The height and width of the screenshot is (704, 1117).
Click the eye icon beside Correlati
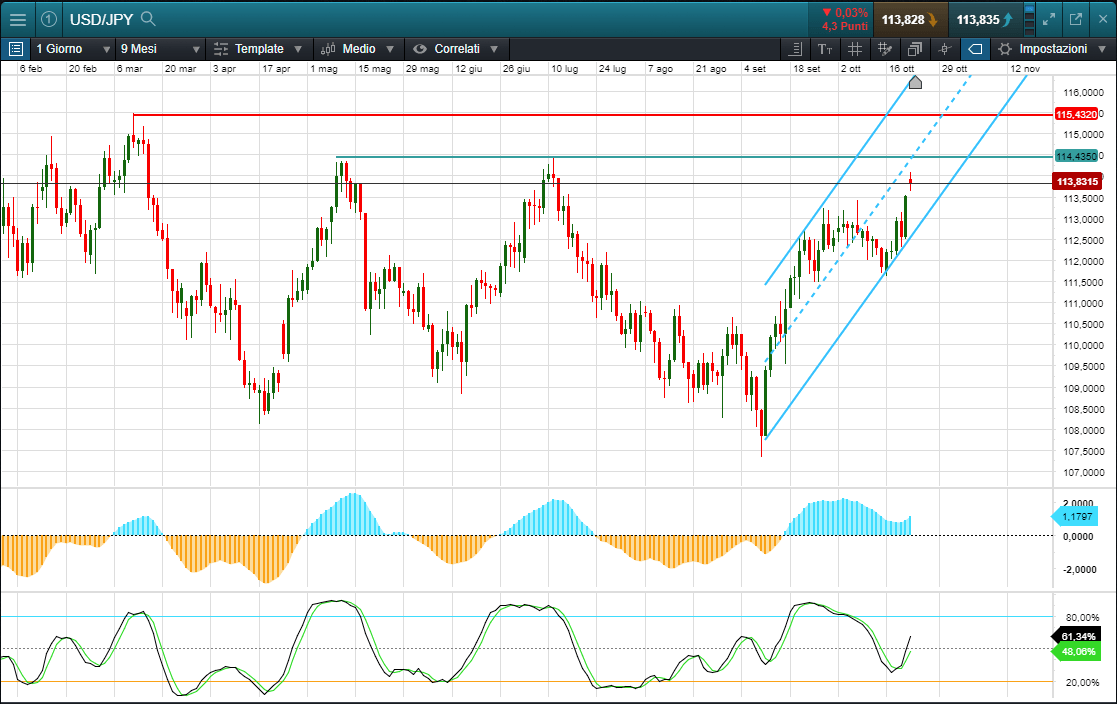[420, 48]
